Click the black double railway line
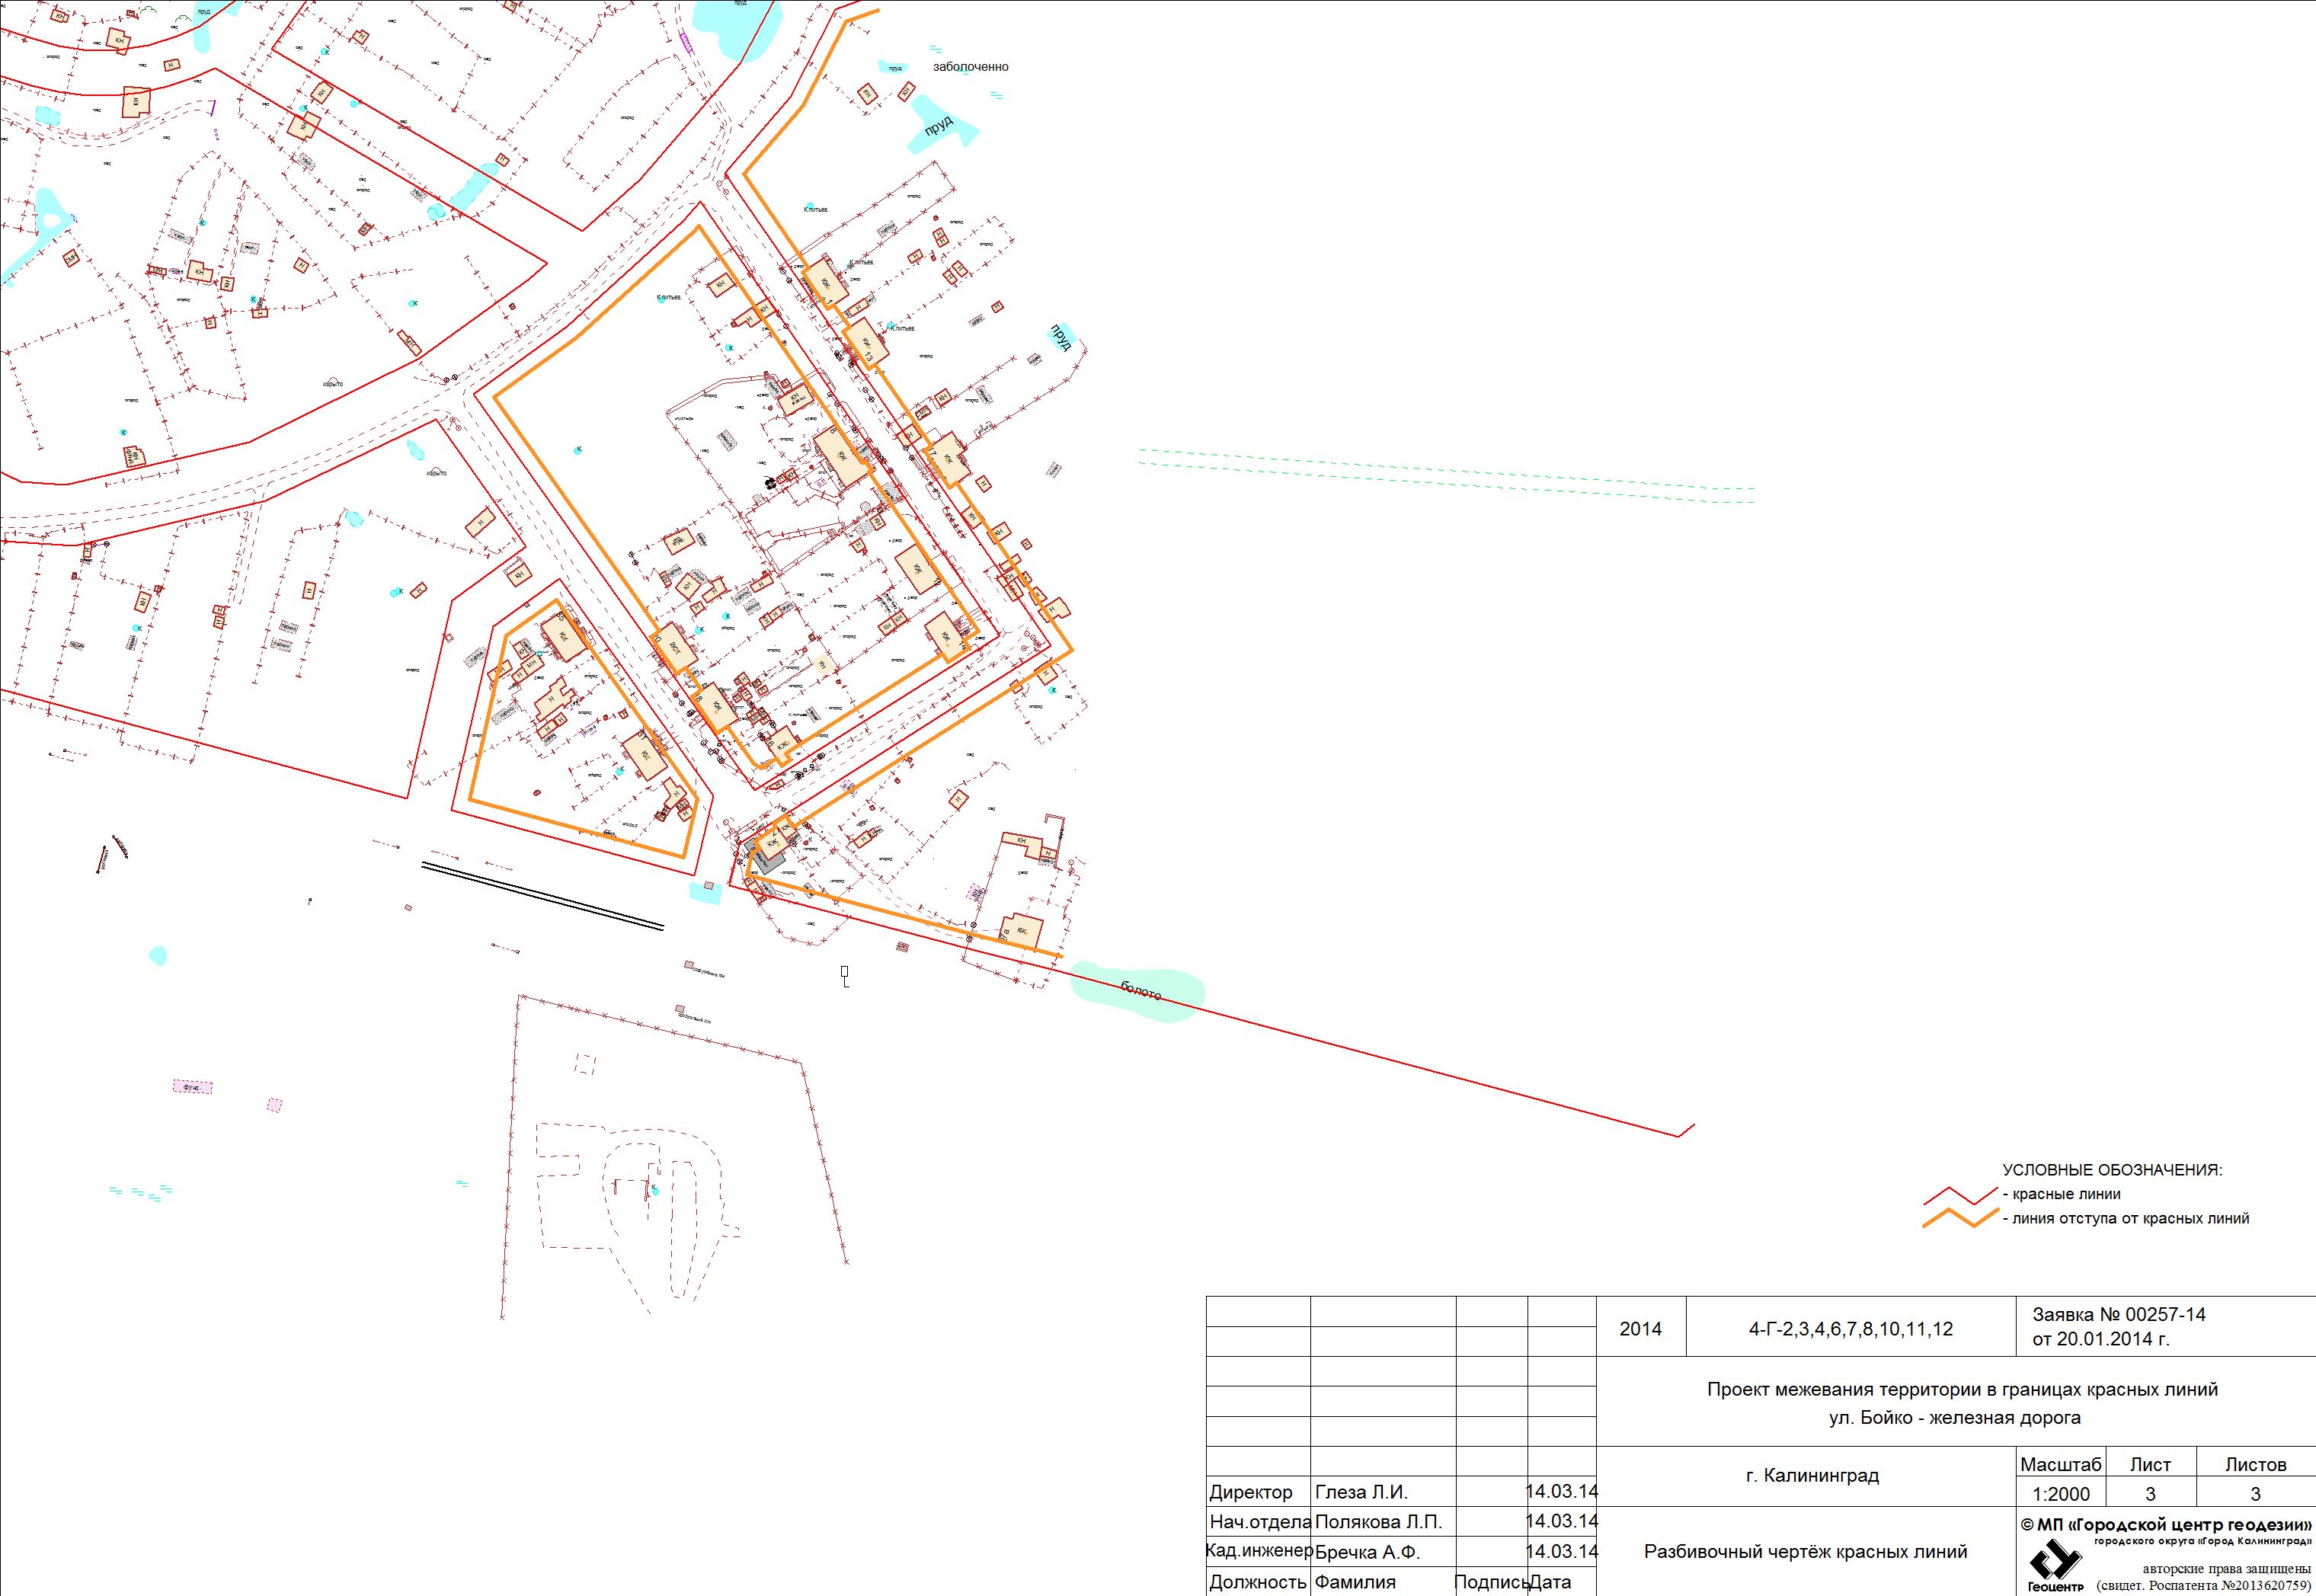 click(542, 896)
